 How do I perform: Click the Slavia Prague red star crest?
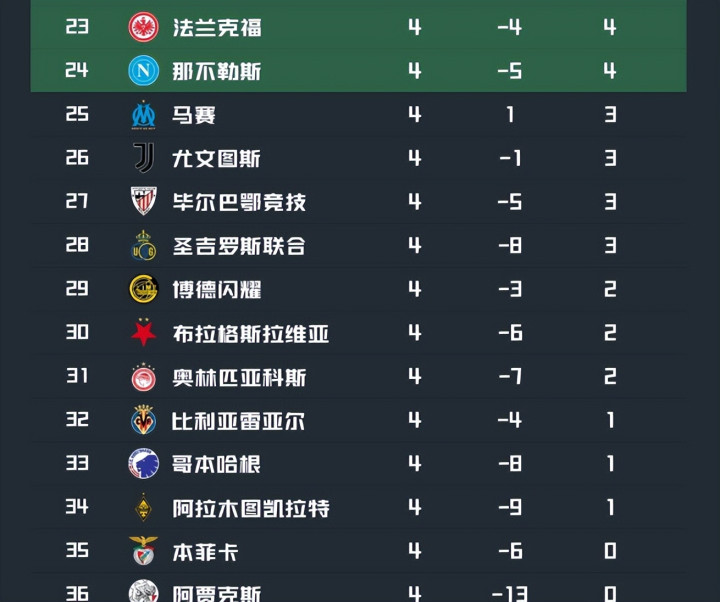144,333
